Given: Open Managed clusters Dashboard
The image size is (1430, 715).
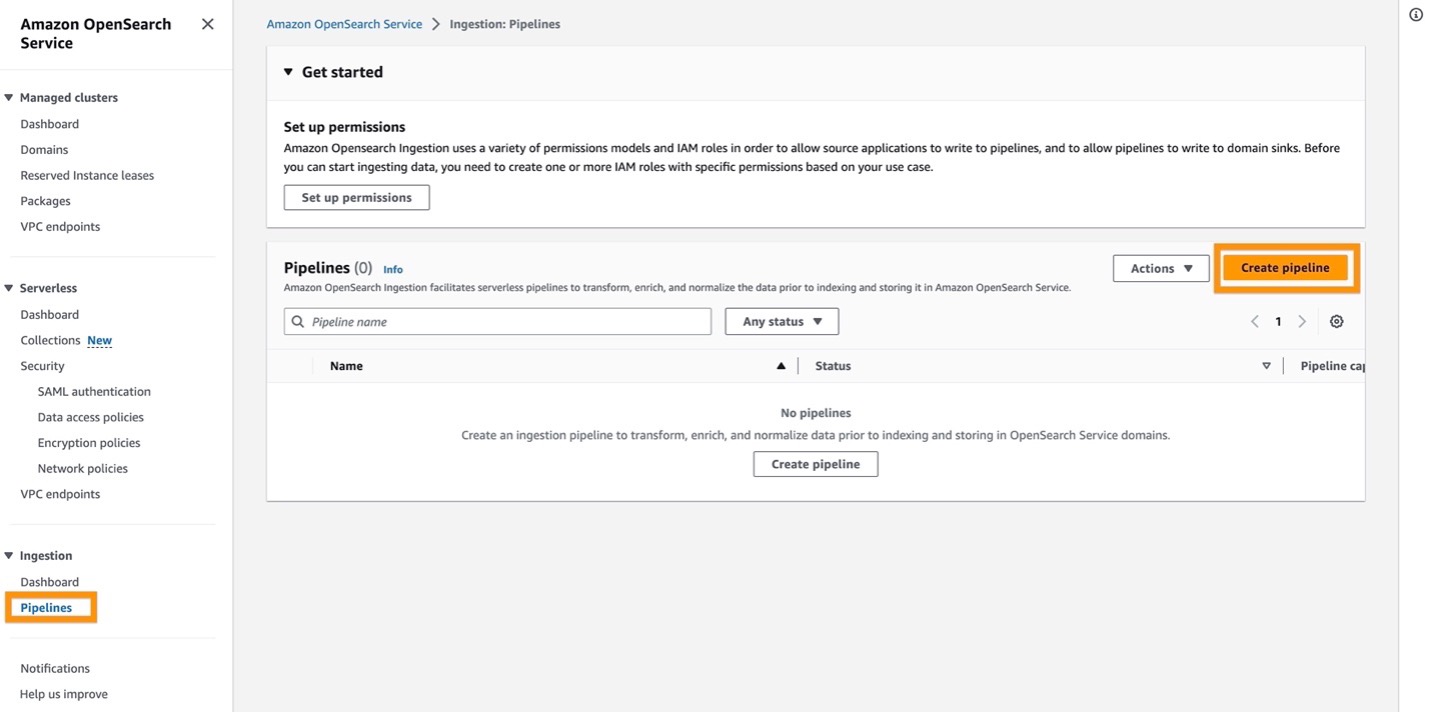Looking at the screenshot, I should (50, 124).
